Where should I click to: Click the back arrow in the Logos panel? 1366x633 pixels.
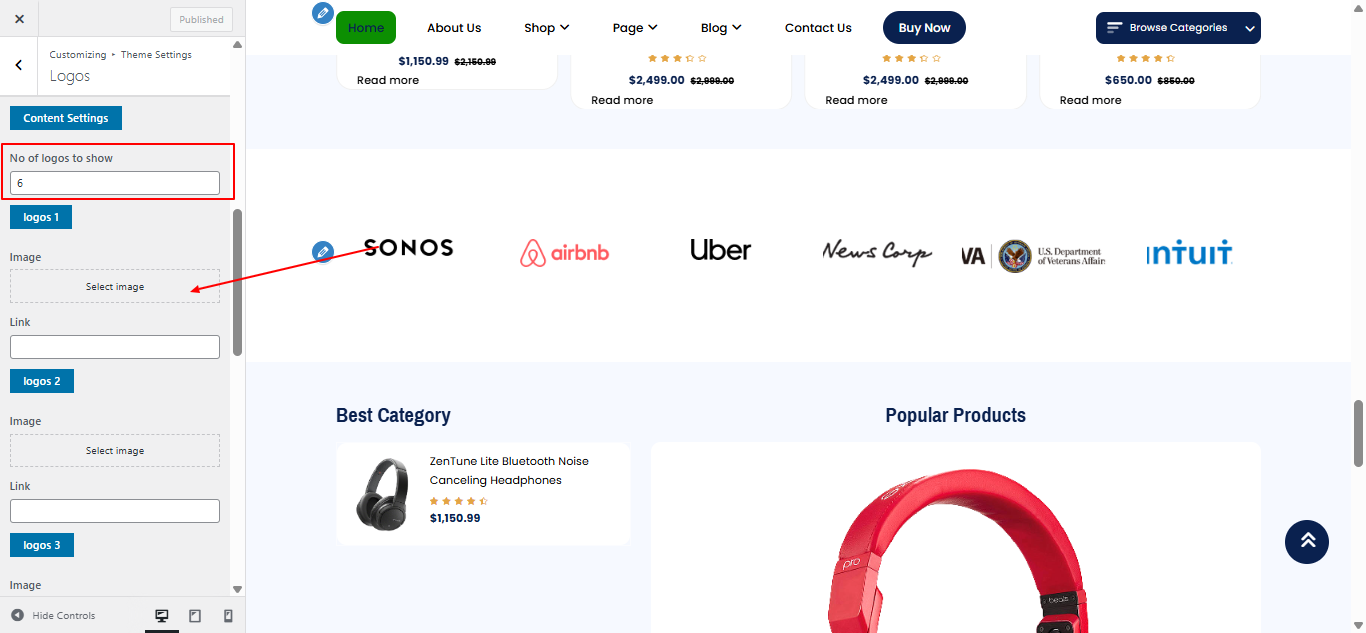20,64
